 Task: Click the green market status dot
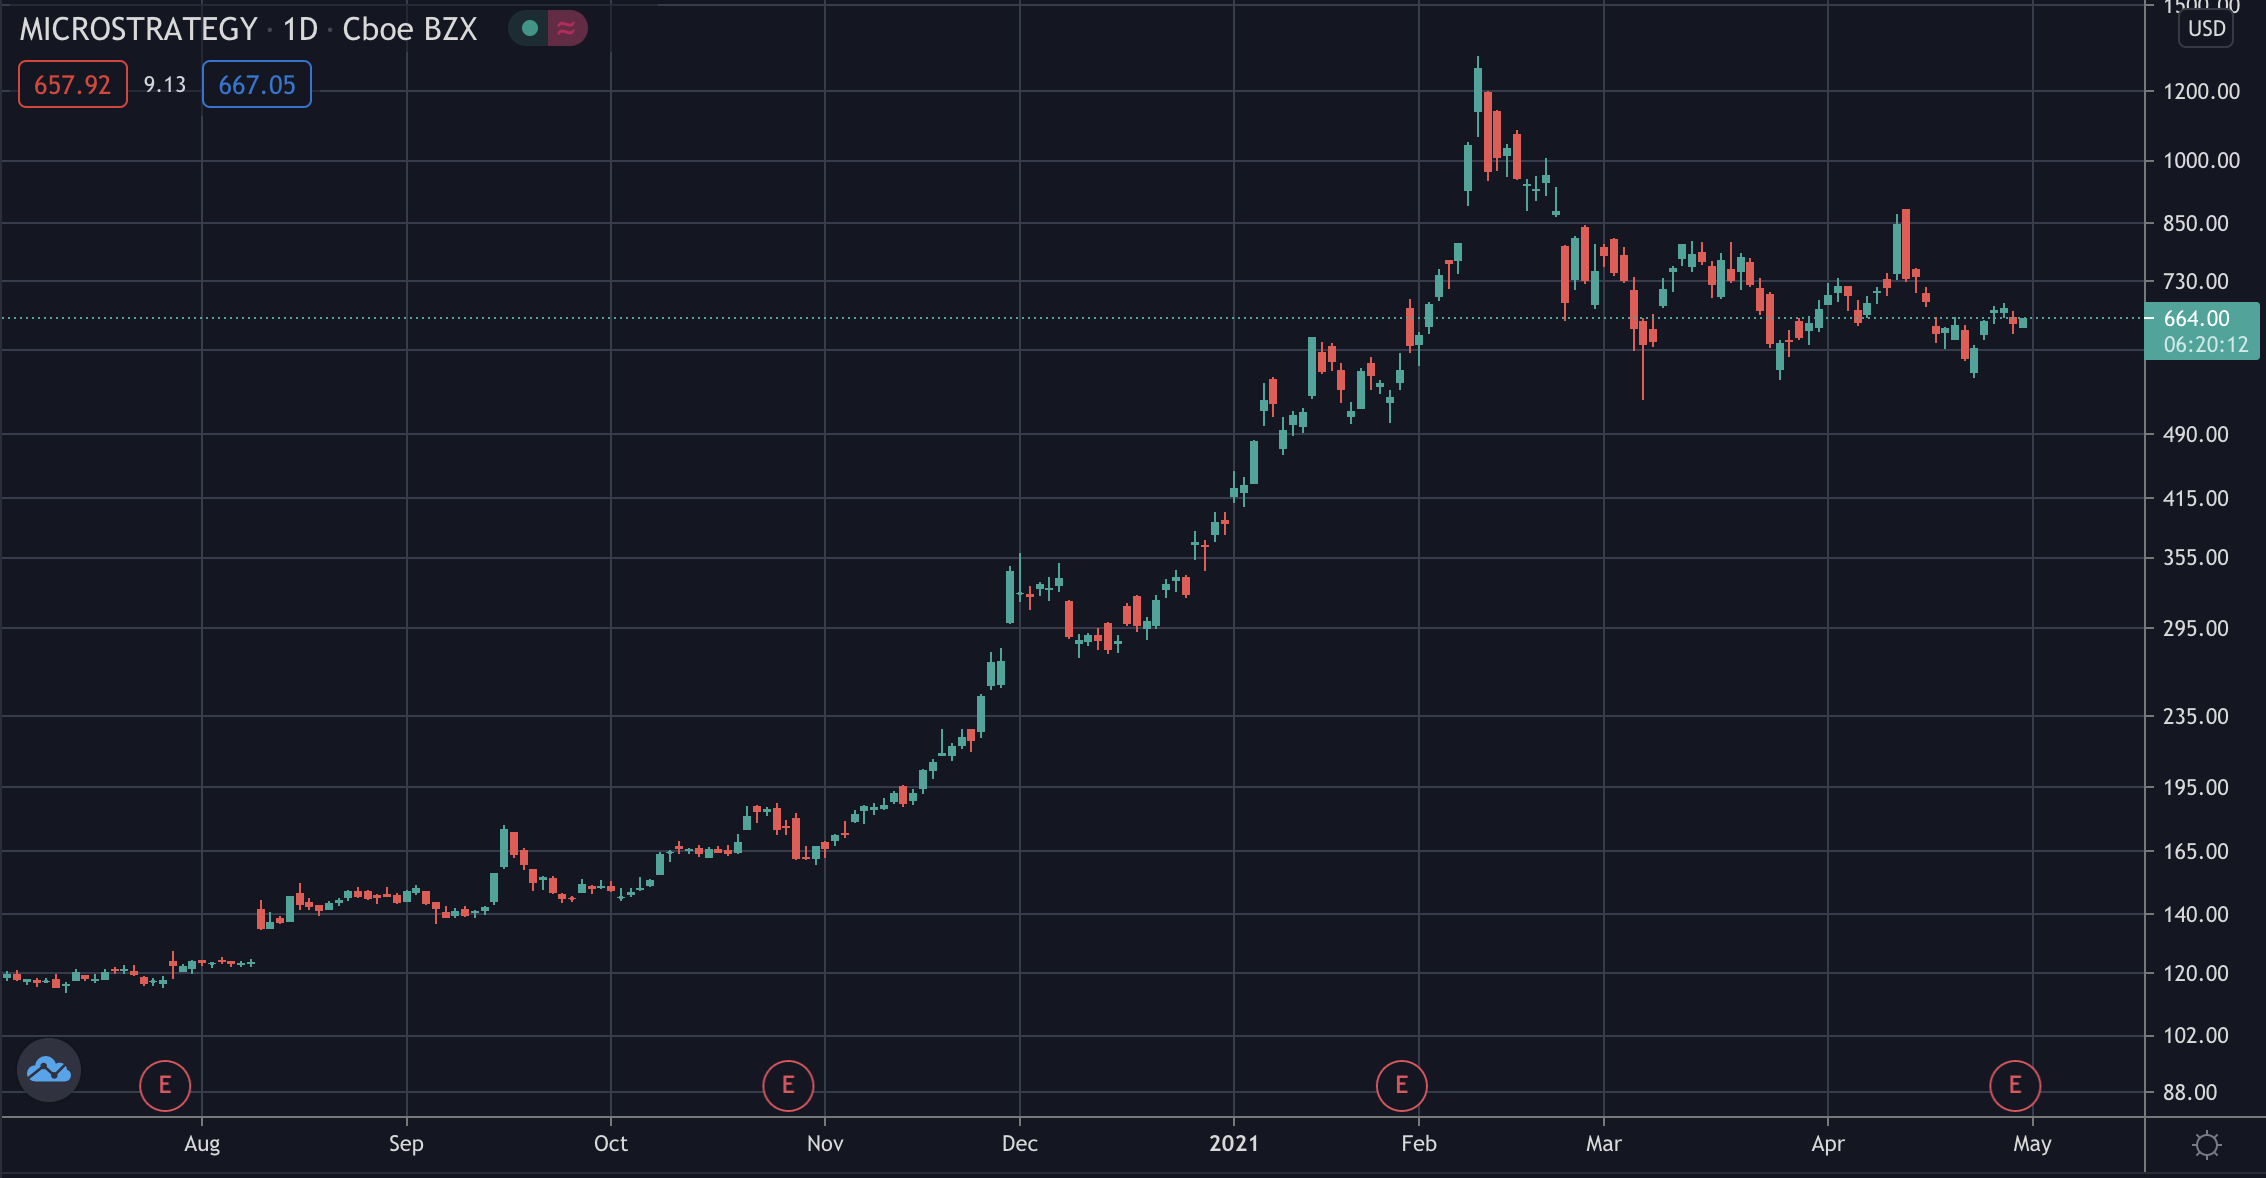point(530,28)
